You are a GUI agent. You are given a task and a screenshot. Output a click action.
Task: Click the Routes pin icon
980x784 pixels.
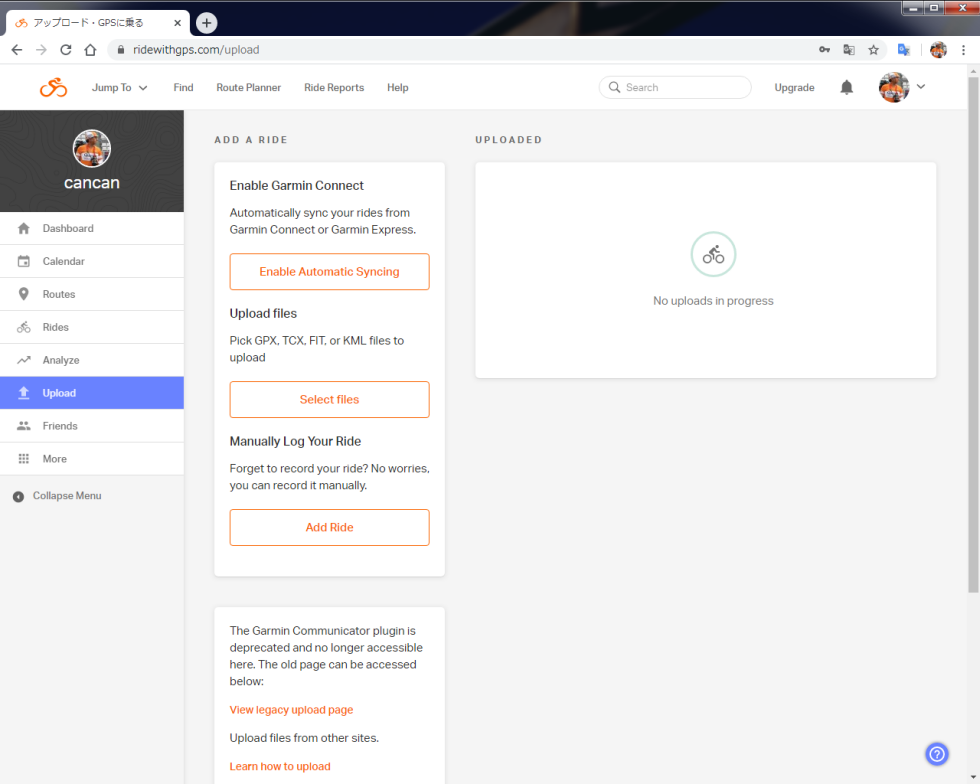24,294
